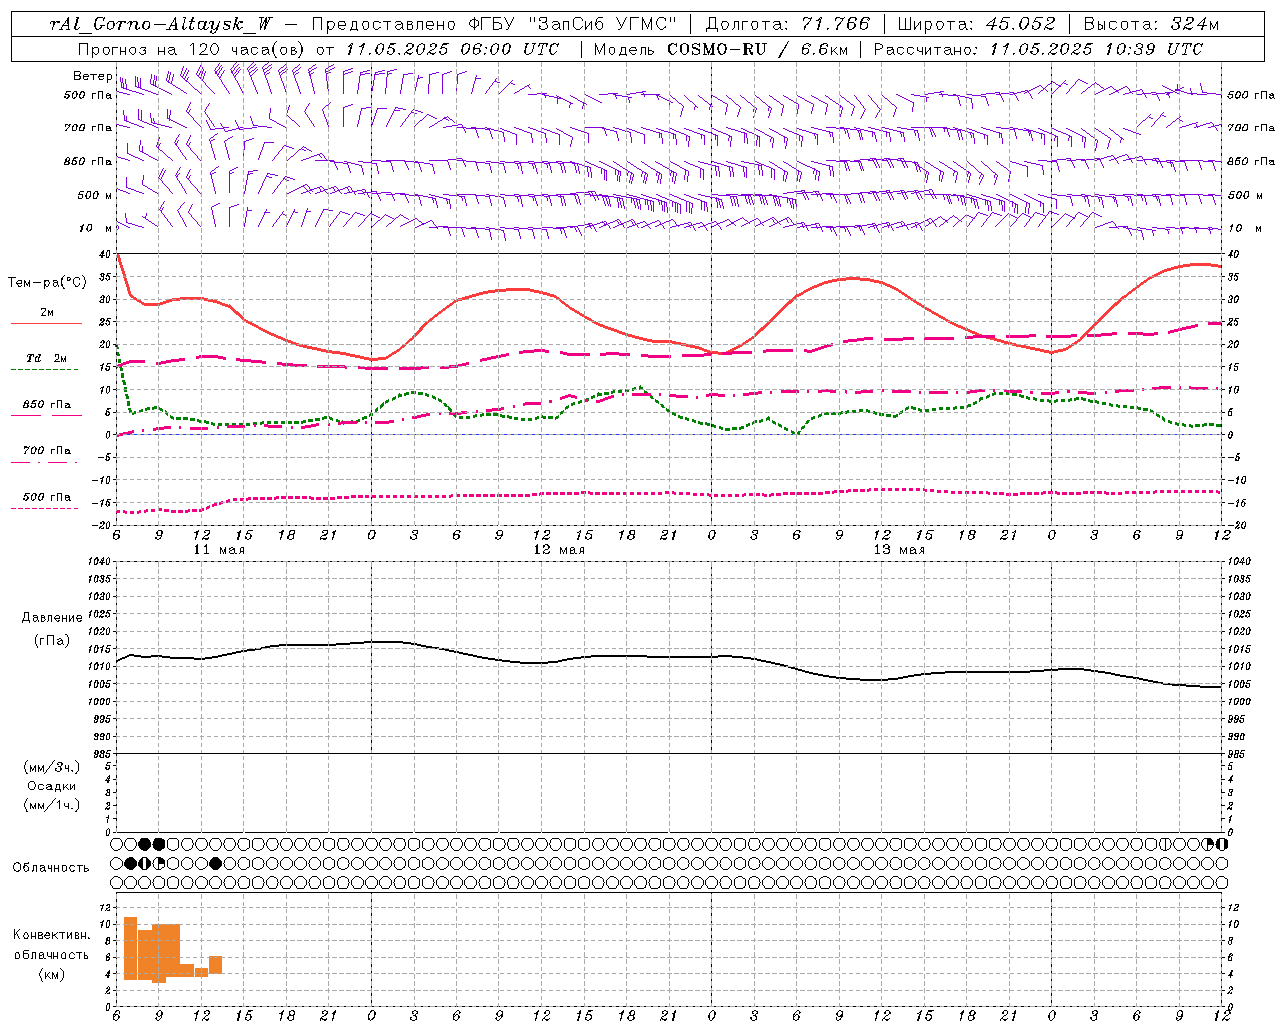Click the Широта: 45.052 header field
The height and width of the screenshot is (1024, 1280).
[x=976, y=24]
